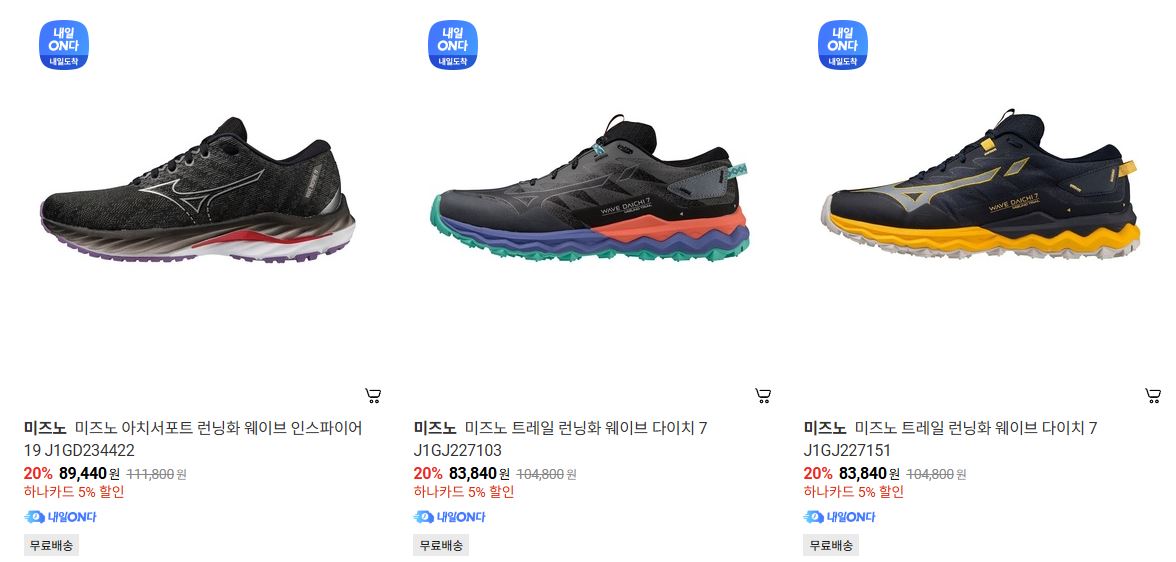
Task: Click the 무료배송 tag on the J1GJ227151 item
Action: [x=831, y=545]
